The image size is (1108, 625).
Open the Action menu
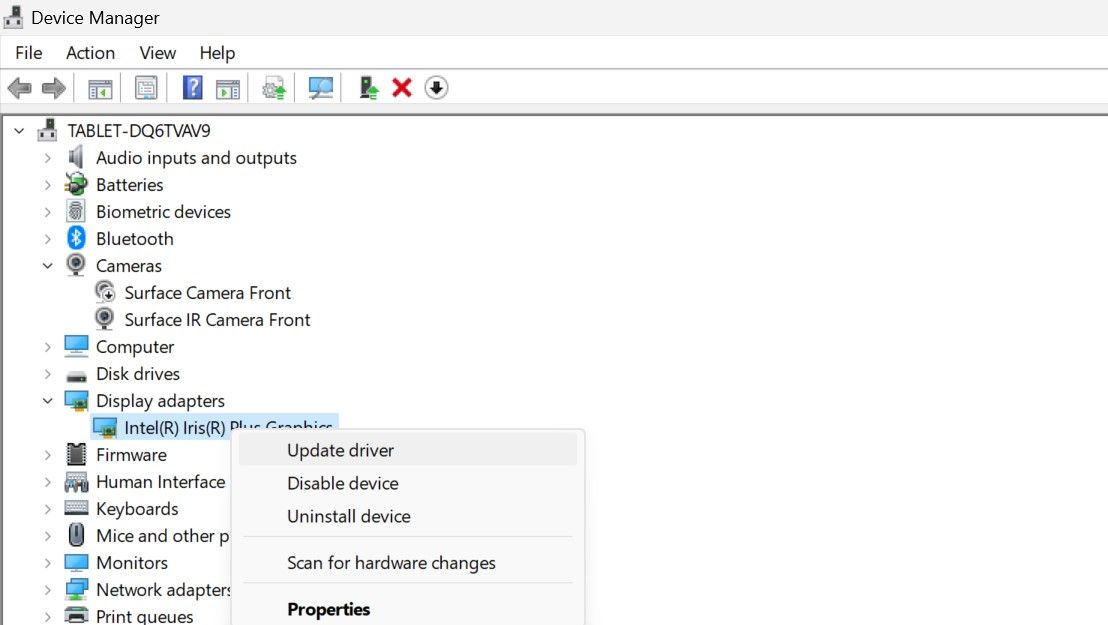90,53
